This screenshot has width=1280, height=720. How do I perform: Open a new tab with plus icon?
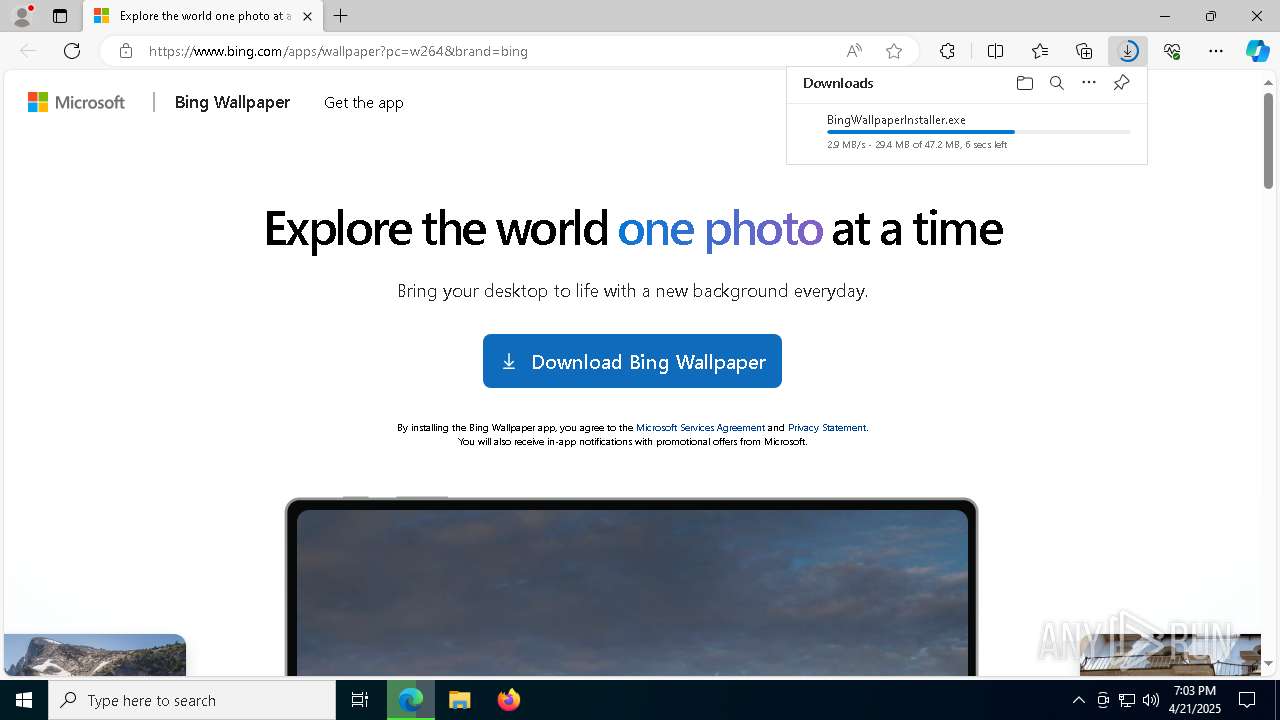pyautogui.click(x=341, y=16)
